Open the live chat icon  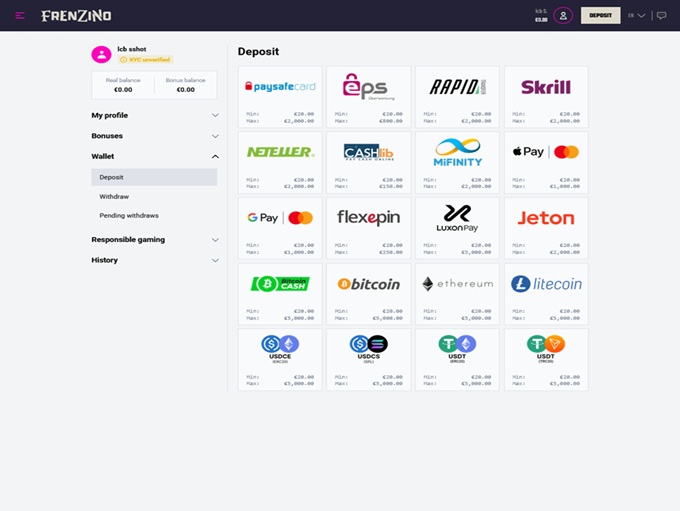(661, 15)
